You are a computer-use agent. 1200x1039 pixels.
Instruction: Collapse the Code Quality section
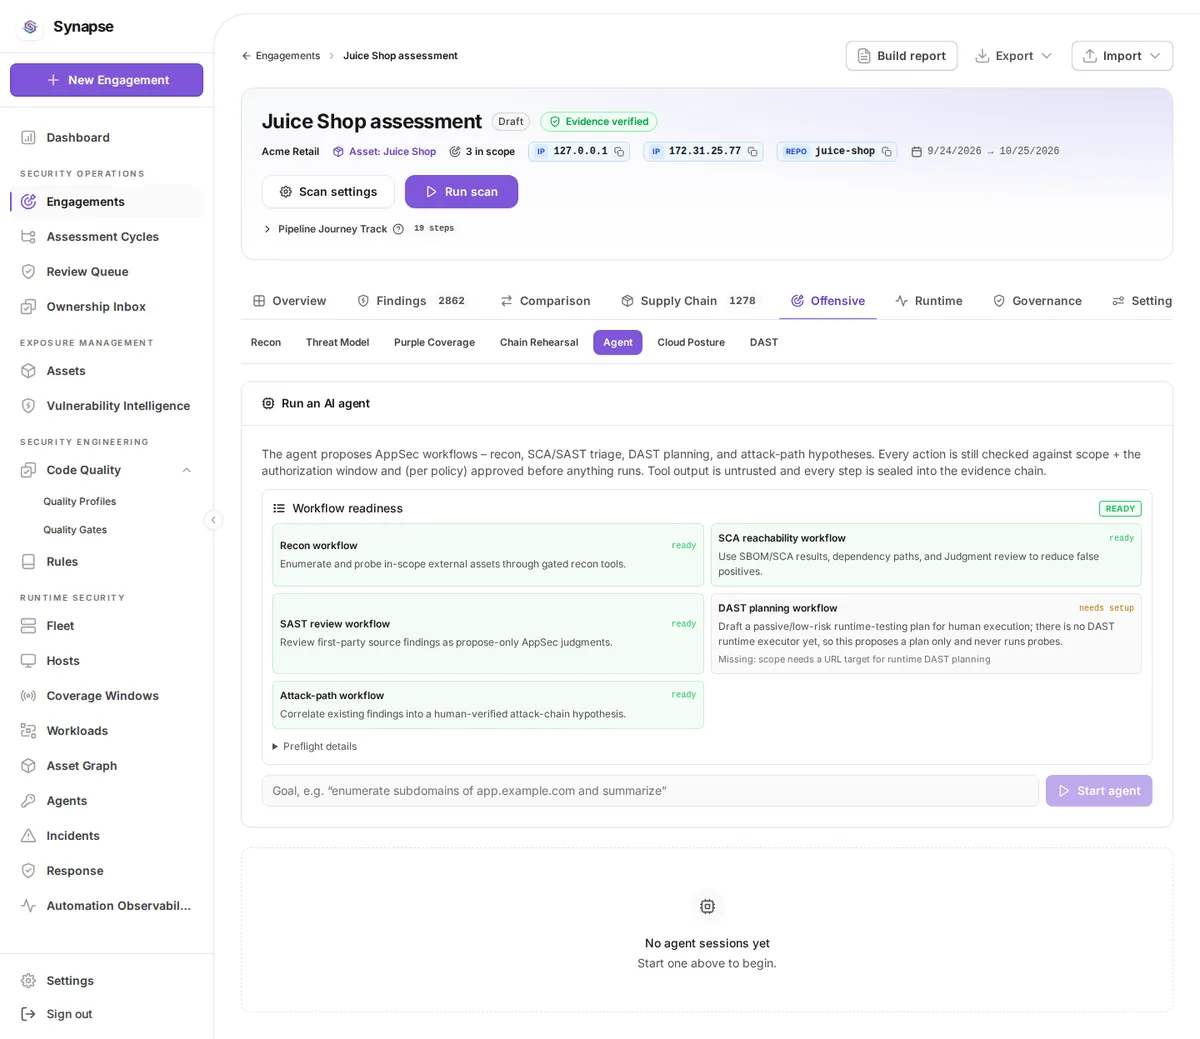[186, 470]
